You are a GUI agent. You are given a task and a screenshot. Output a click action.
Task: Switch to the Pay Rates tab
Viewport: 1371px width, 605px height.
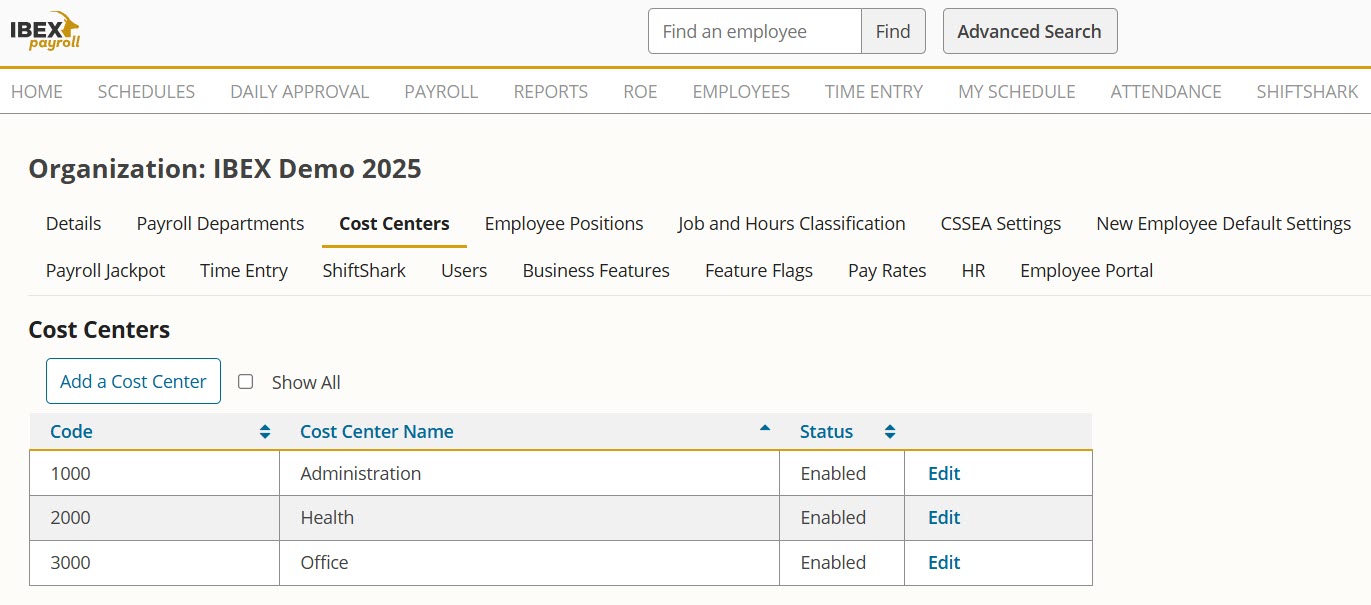887,271
